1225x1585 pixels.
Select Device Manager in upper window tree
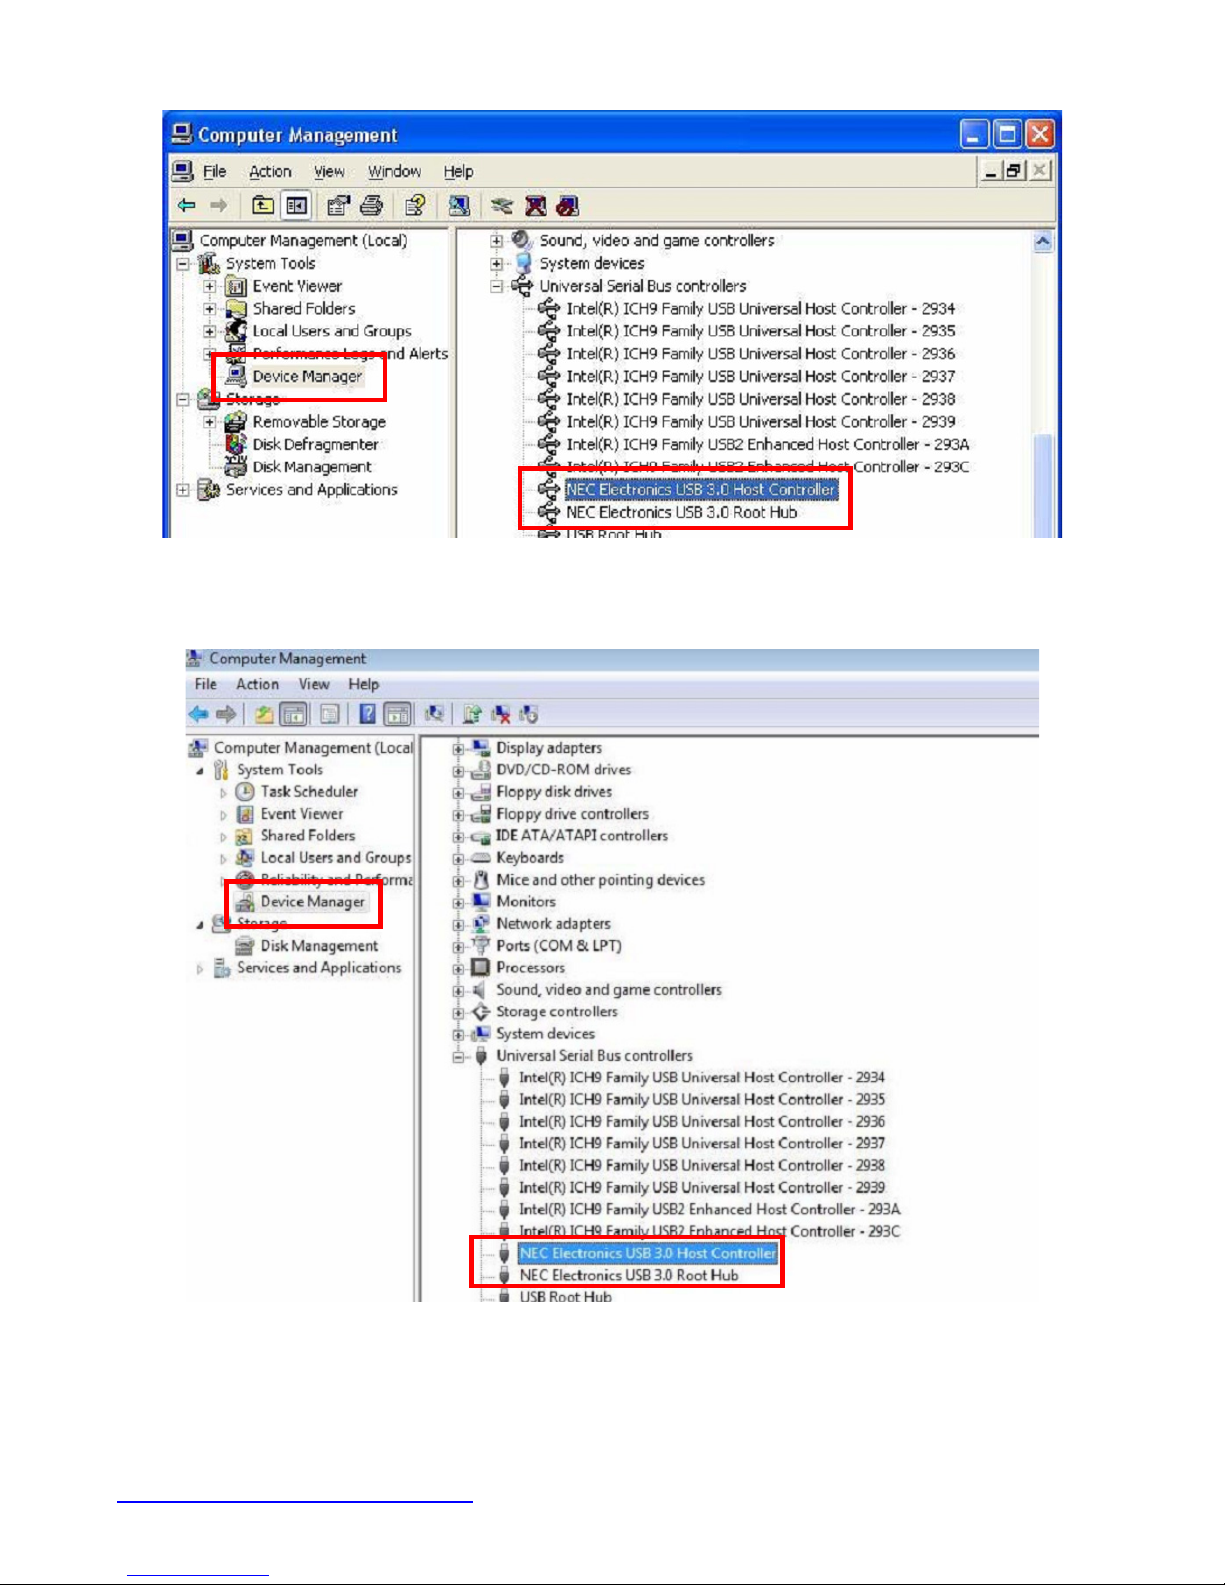307,376
